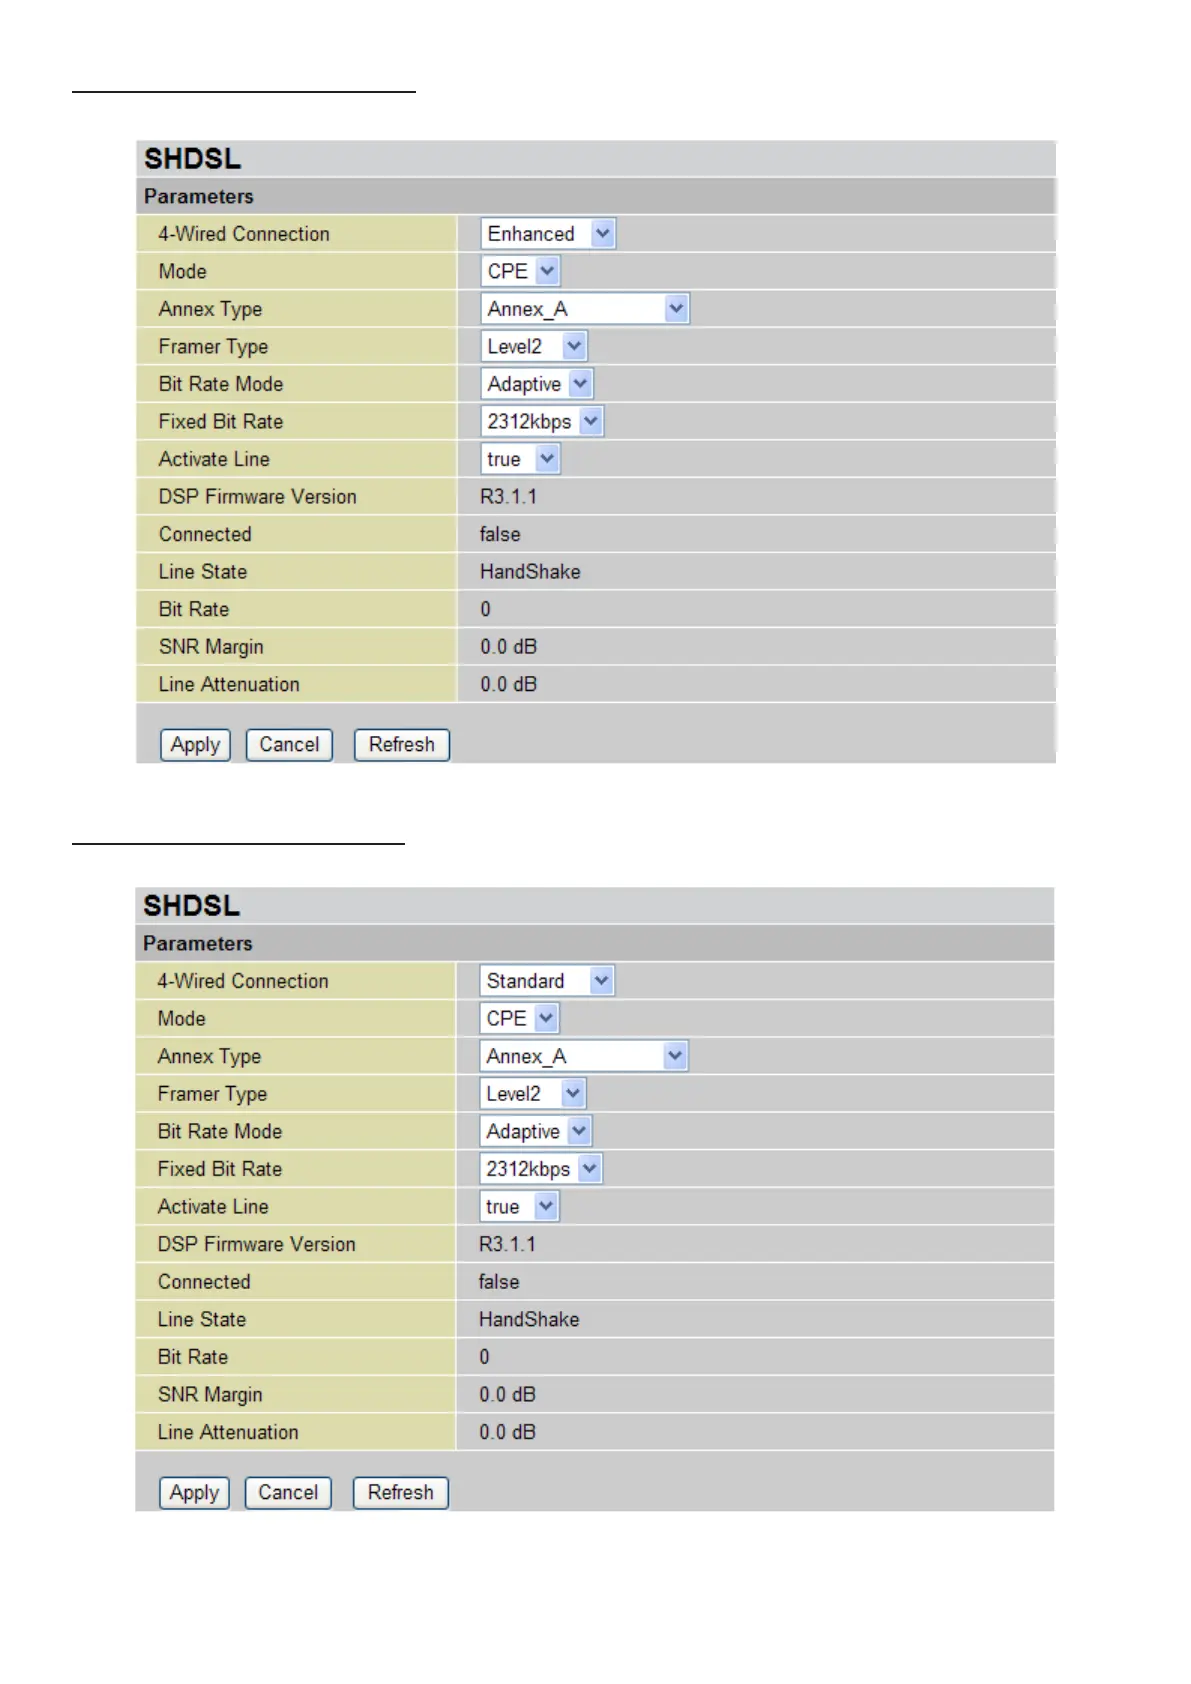This screenshot has height=1684, width=1191.
Task: Expand Mode dropdown in the Standard SHDSL panel
Action: (519, 1018)
